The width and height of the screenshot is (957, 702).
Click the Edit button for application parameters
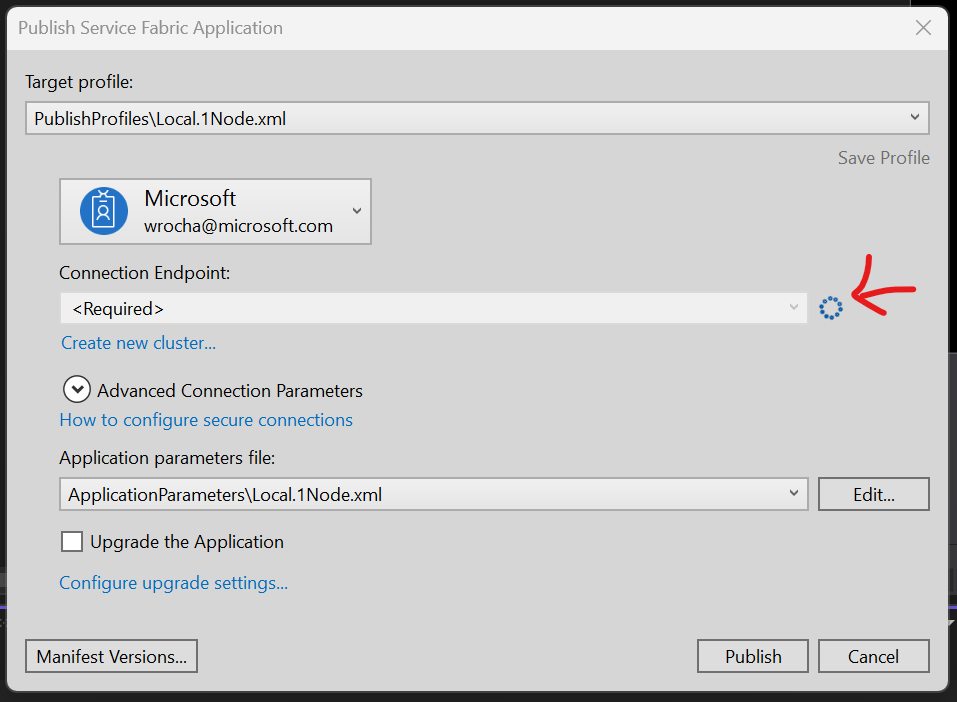[873, 494]
